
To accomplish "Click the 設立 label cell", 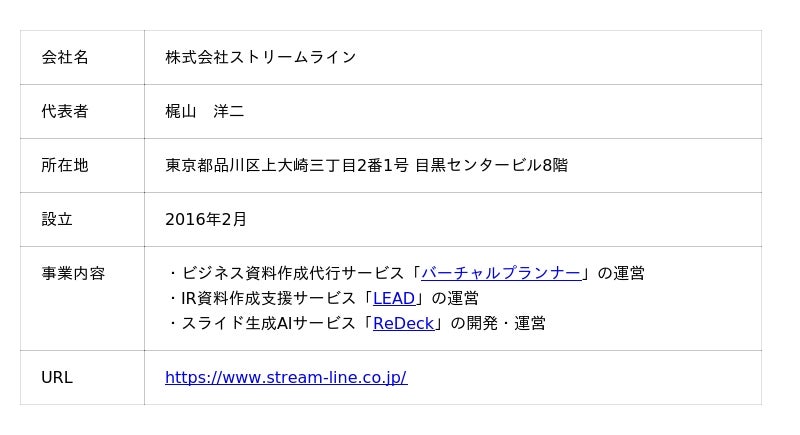I will pyautogui.click(x=57, y=219).
